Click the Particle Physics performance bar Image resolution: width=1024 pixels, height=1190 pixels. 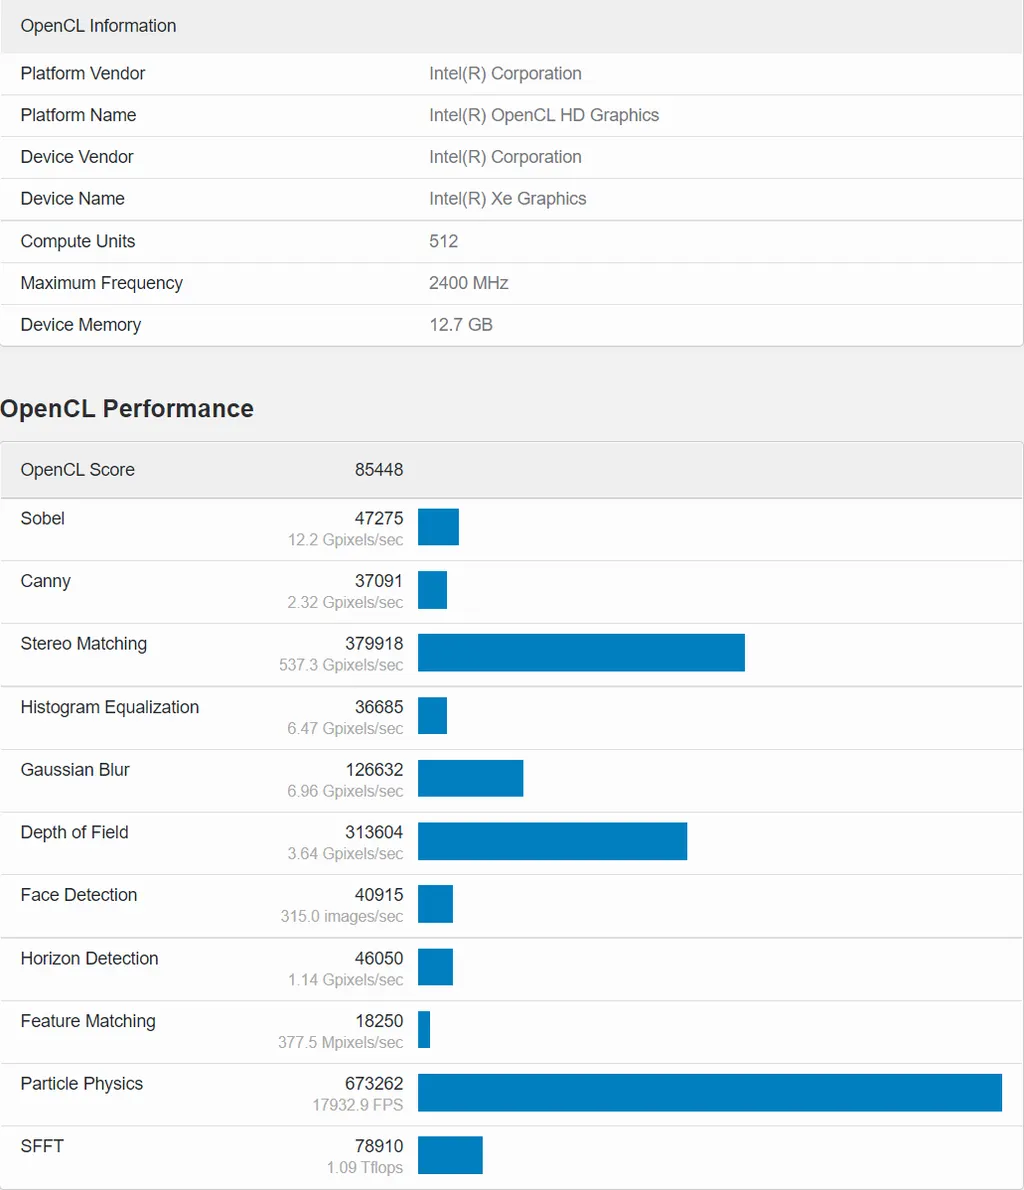709,1092
